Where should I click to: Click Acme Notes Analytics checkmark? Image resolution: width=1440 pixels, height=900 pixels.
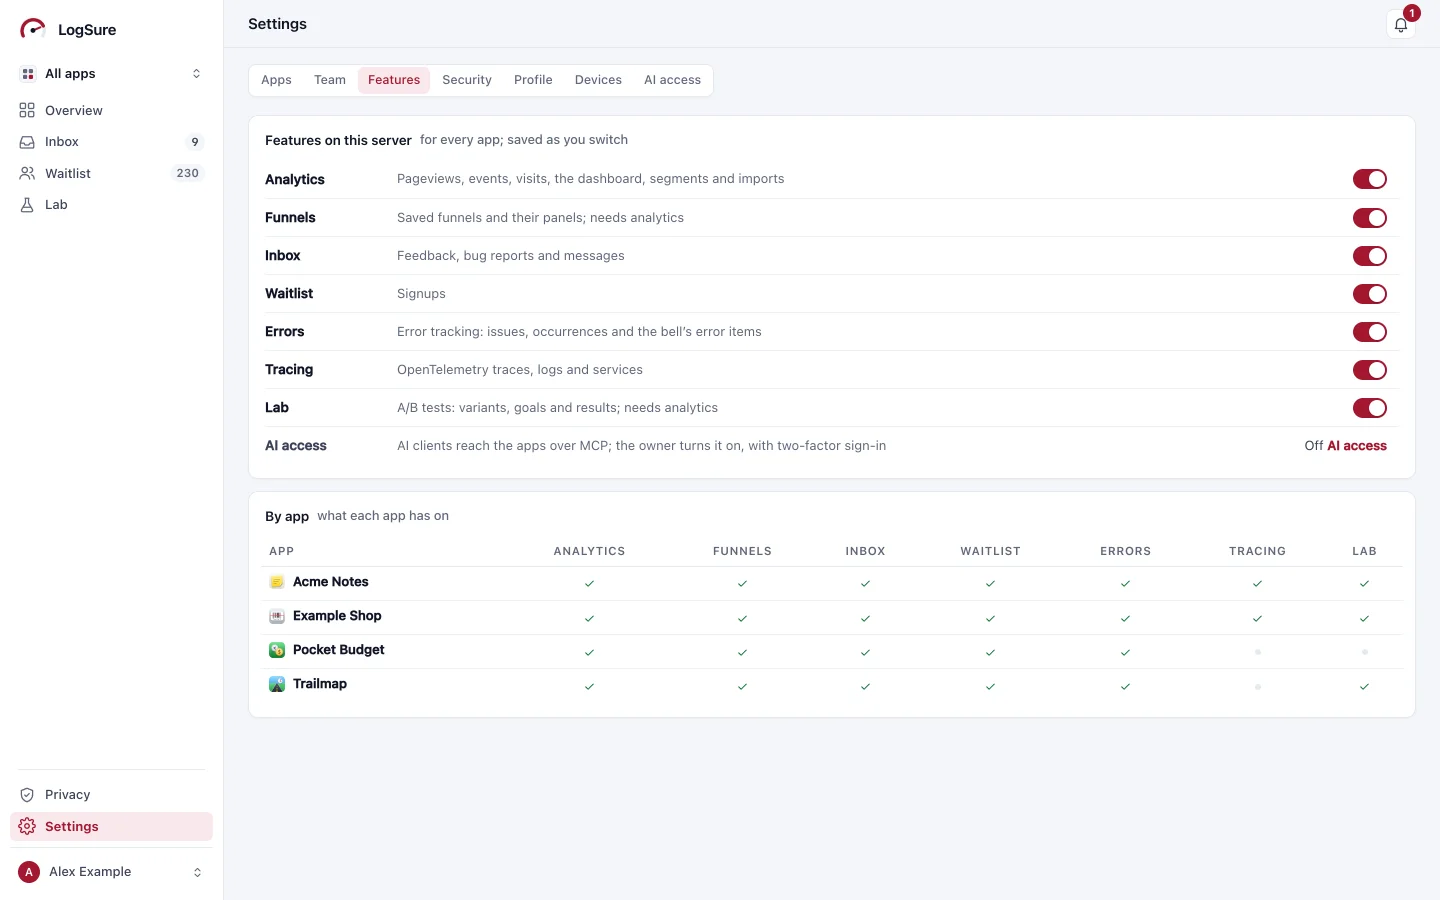589,584
